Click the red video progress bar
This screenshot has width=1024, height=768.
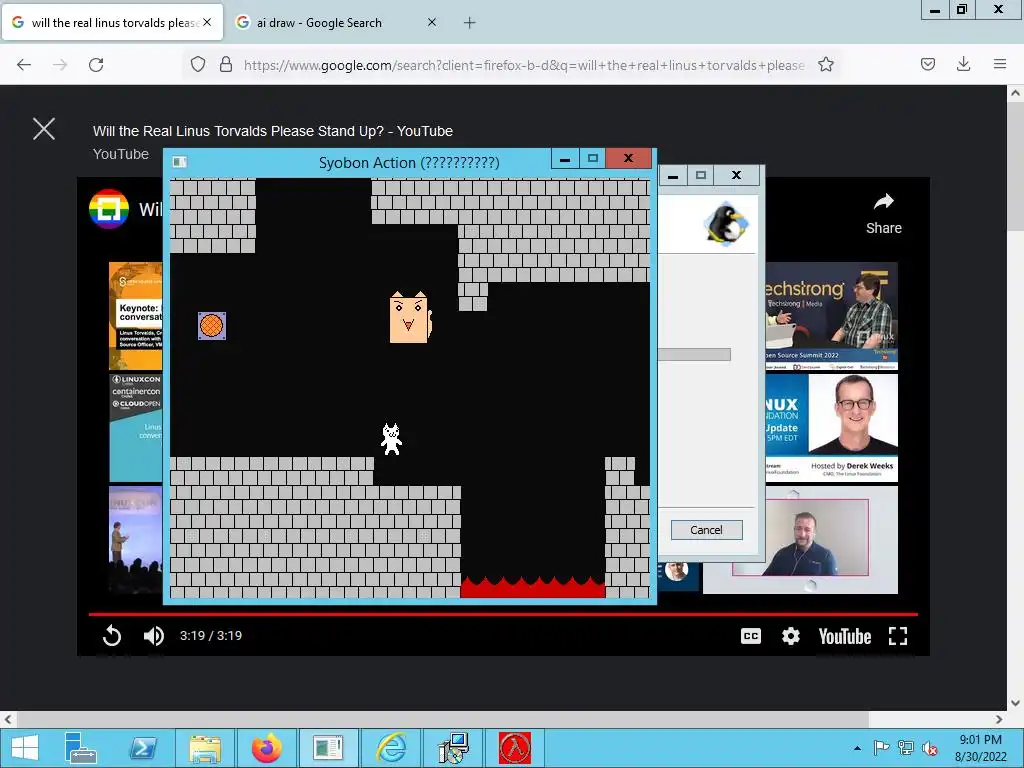pyautogui.click(x=503, y=614)
